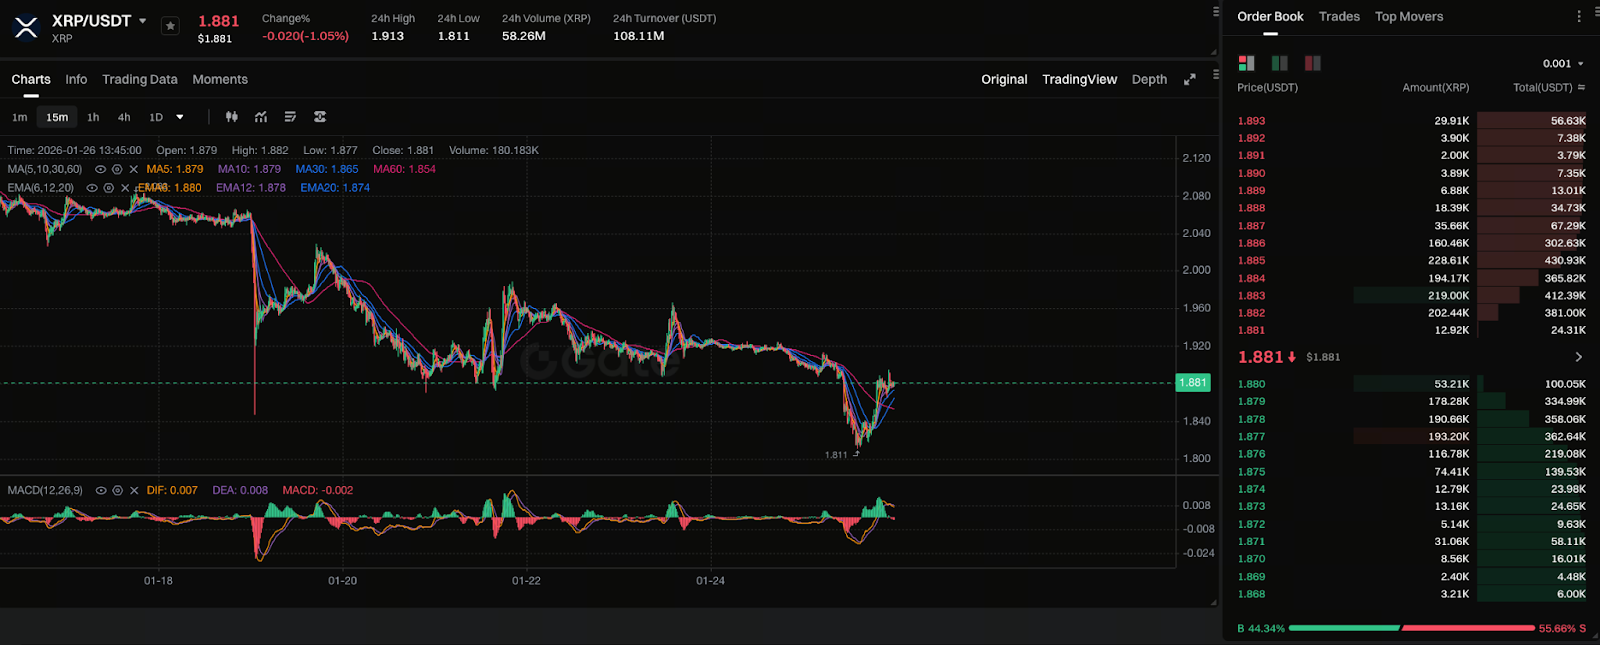Click the Price(USDT) column header

point(1267,88)
